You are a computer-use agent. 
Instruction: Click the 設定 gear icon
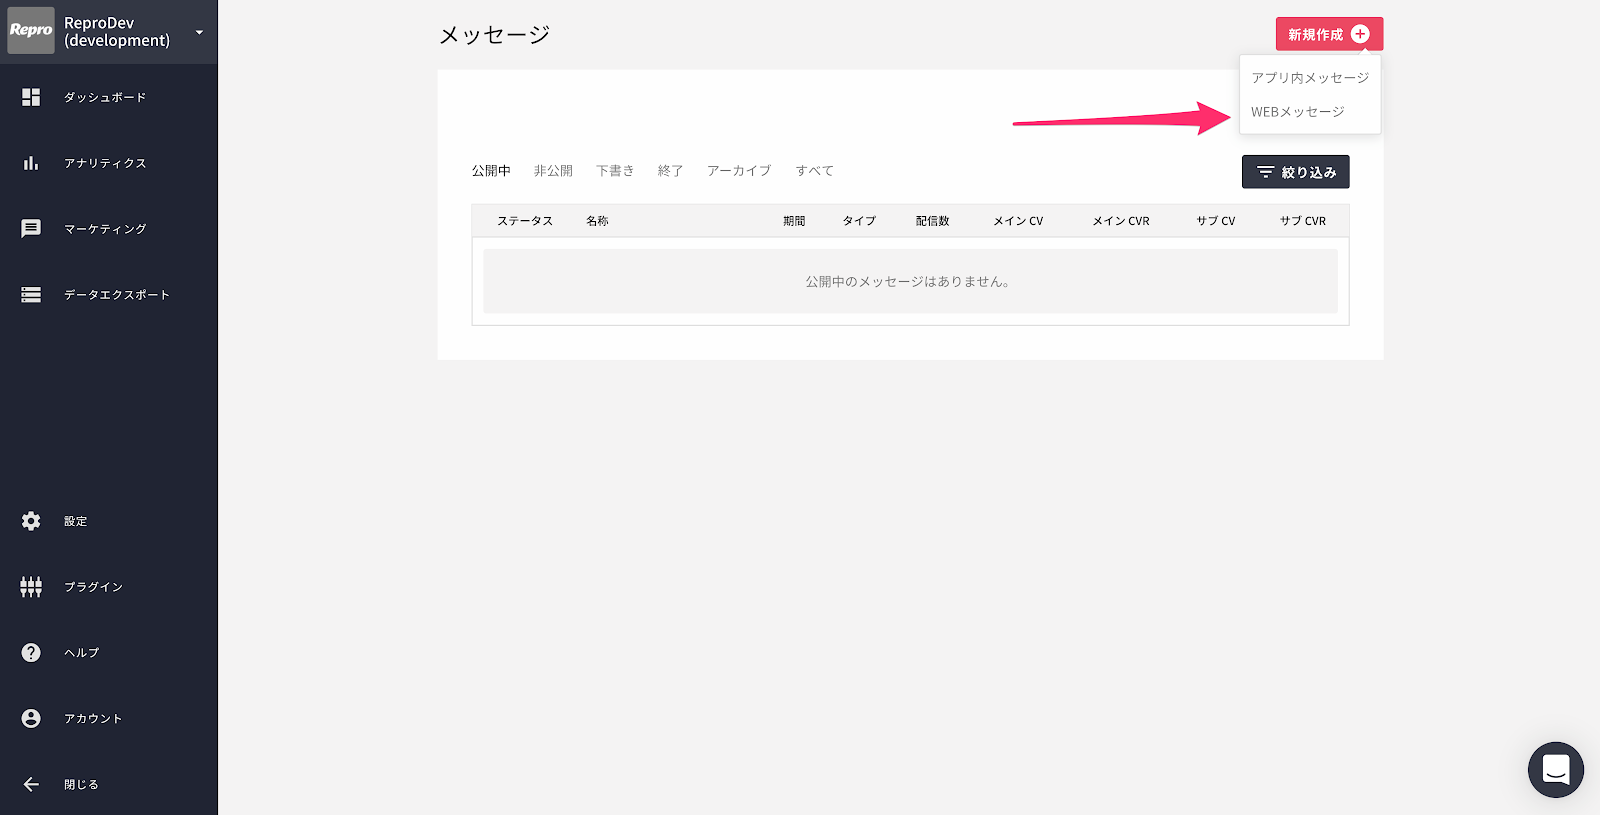click(x=31, y=521)
